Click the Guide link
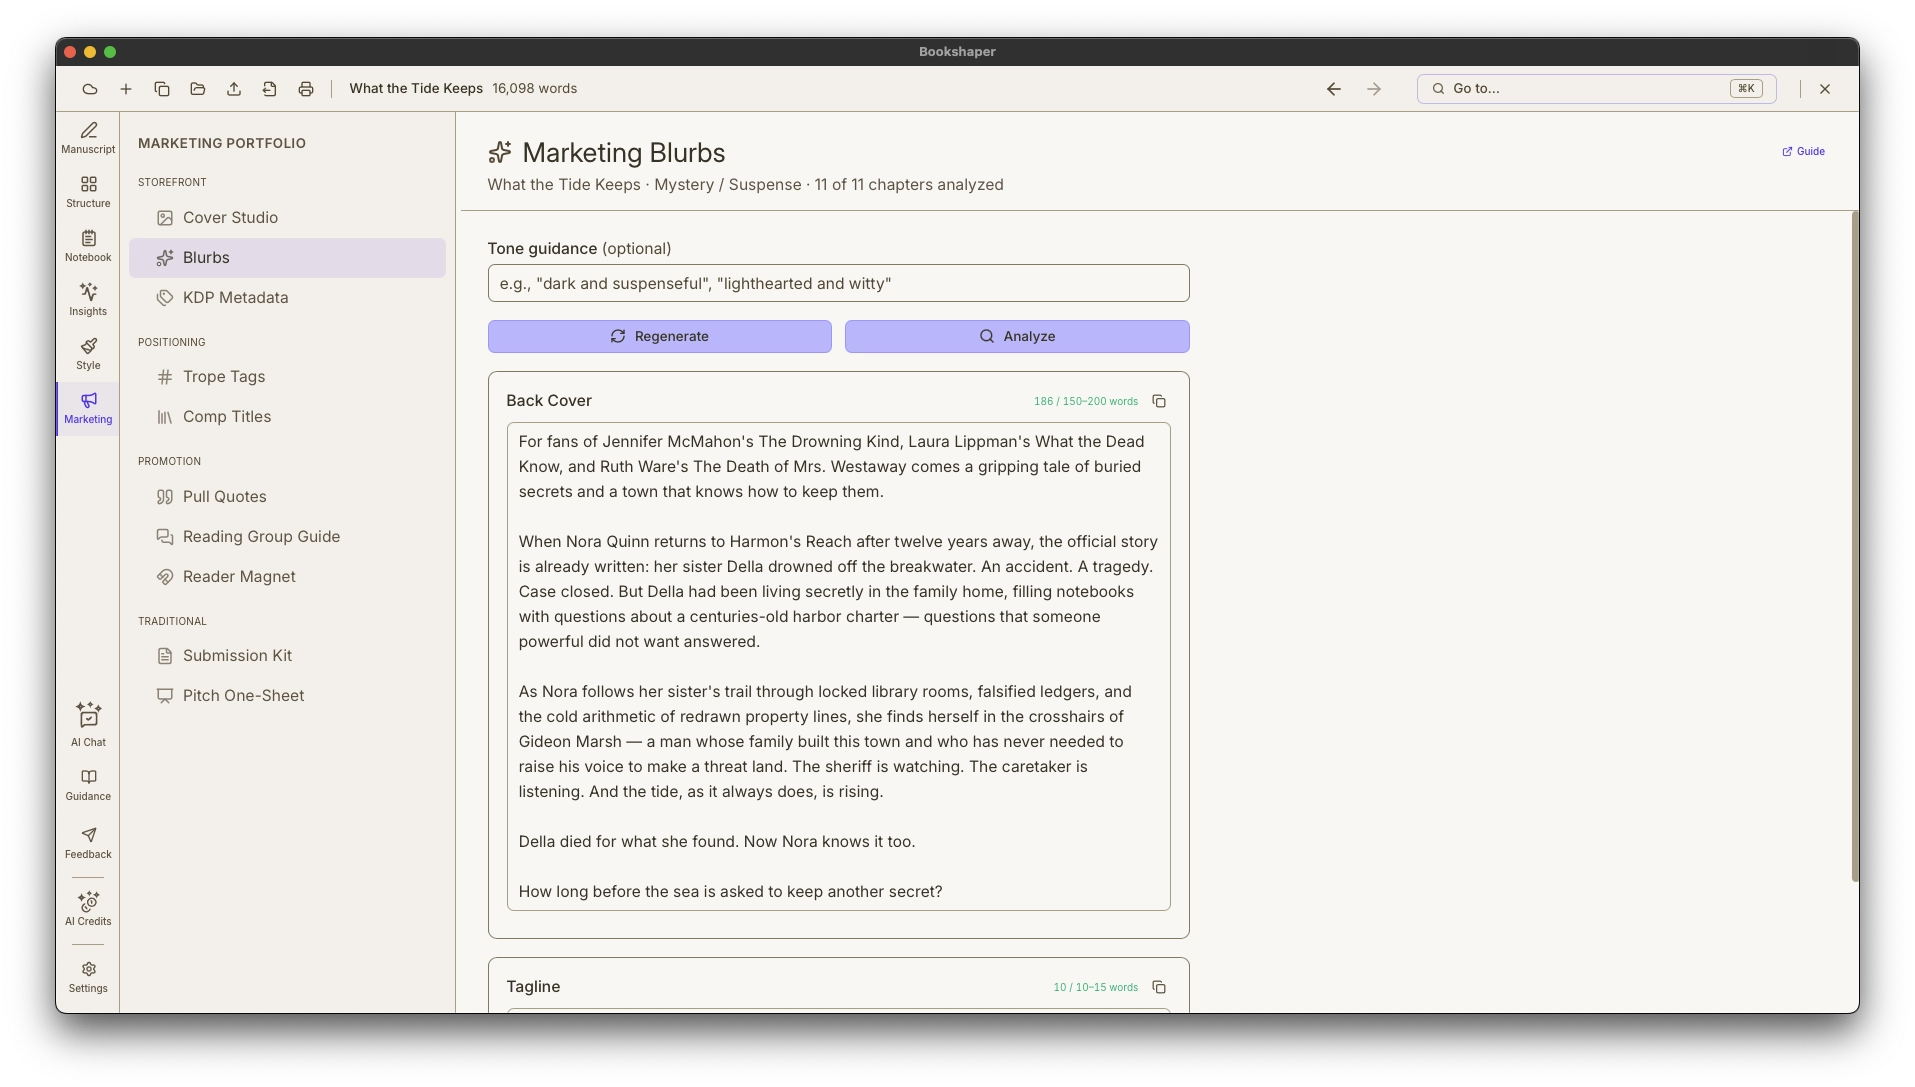The image size is (1915, 1087). (x=1804, y=152)
